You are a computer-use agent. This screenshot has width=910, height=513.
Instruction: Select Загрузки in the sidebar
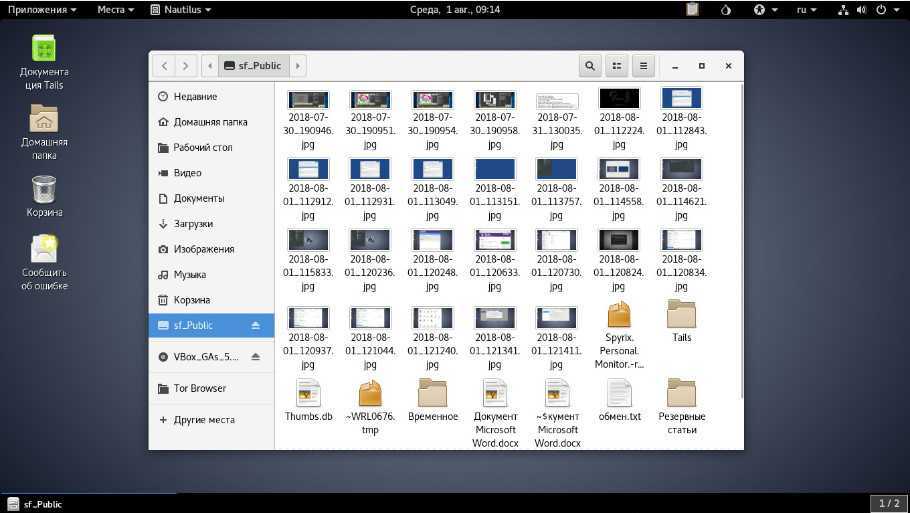click(193, 224)
